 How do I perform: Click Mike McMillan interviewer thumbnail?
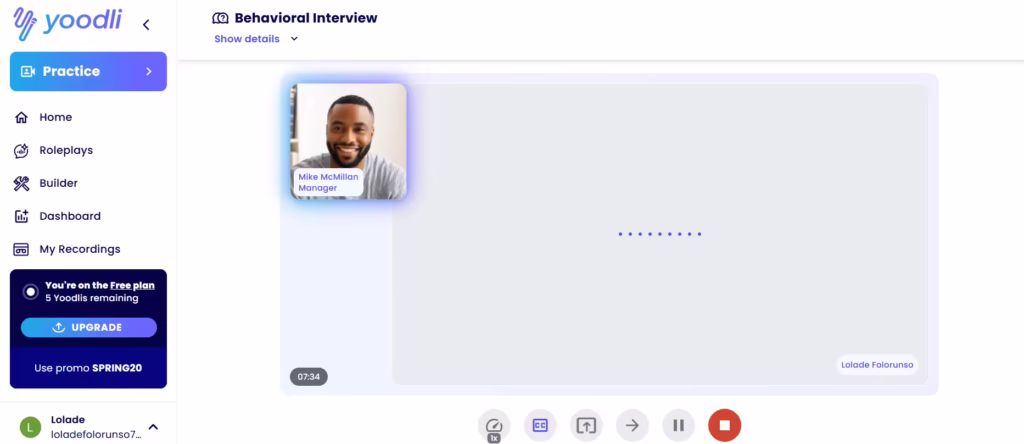coord(349,141)
